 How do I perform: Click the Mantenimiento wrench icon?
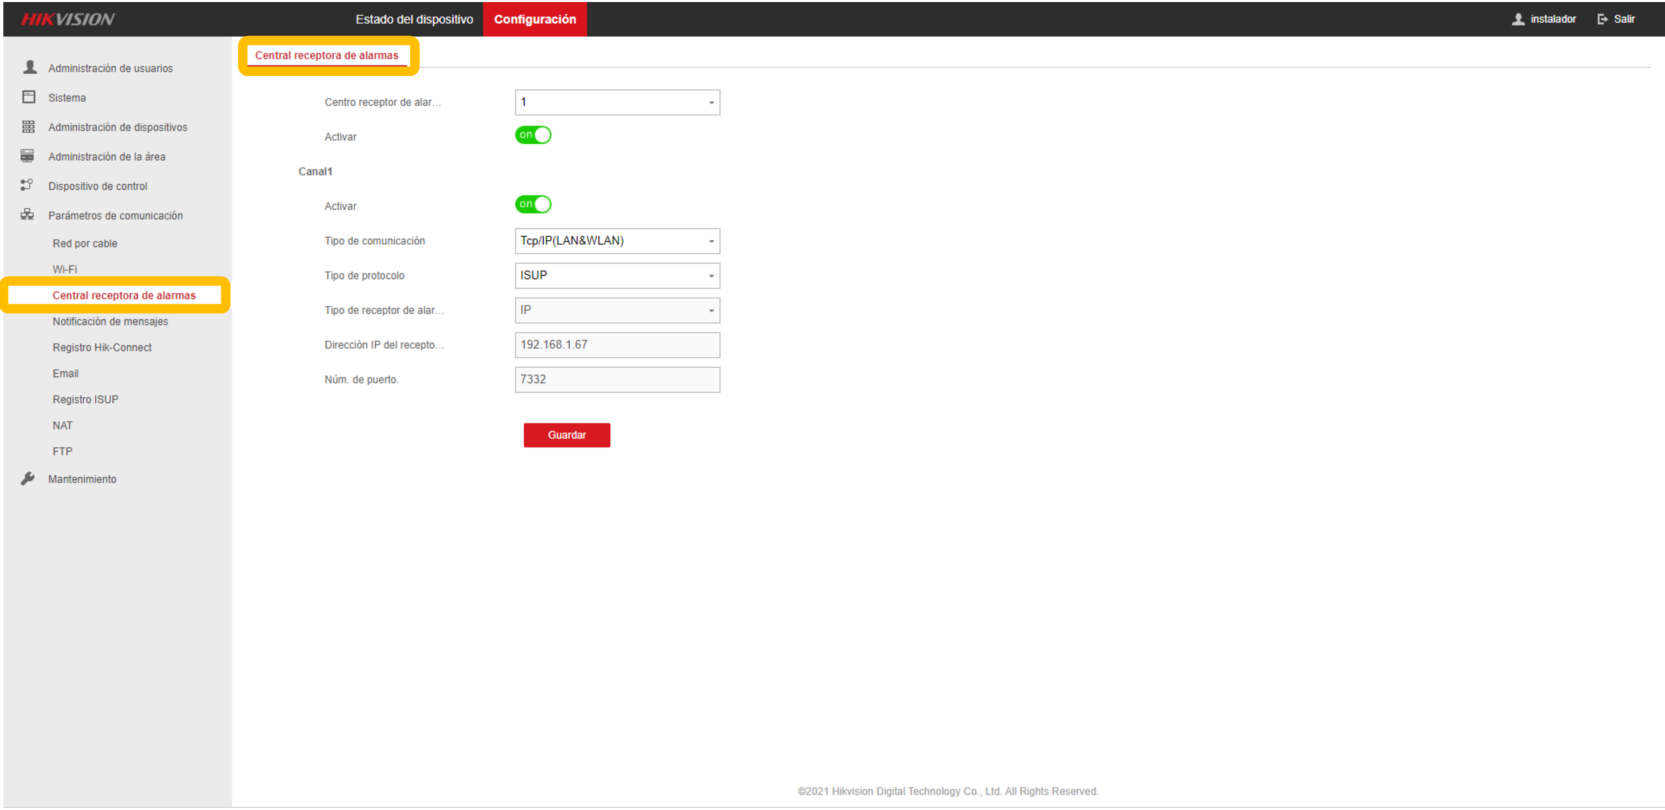pyautogui.click(x=28, y=479)
